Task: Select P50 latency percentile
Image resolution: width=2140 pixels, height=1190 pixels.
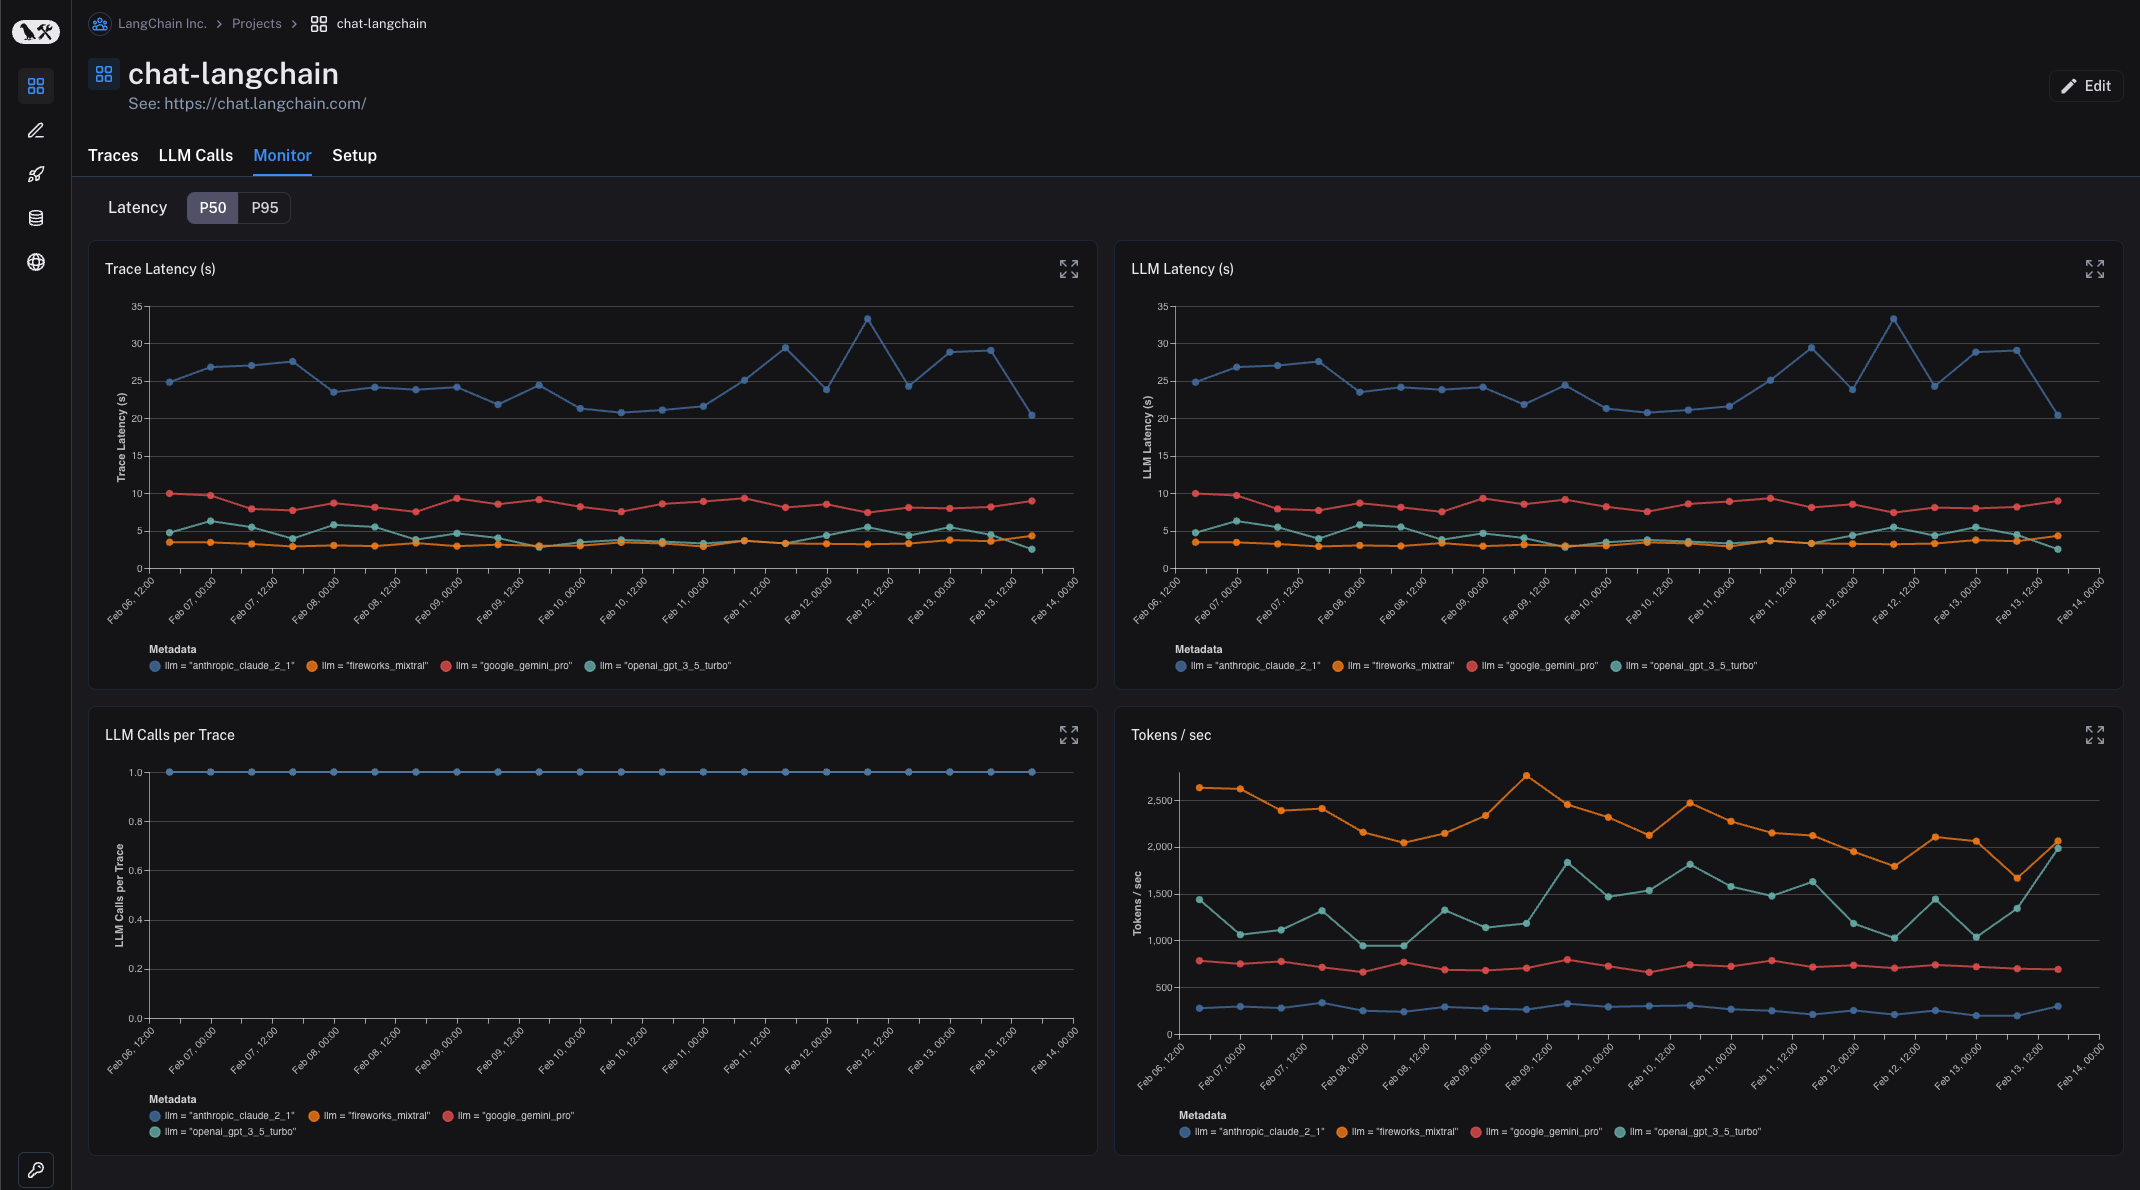Action: click(x=212, y=207)
